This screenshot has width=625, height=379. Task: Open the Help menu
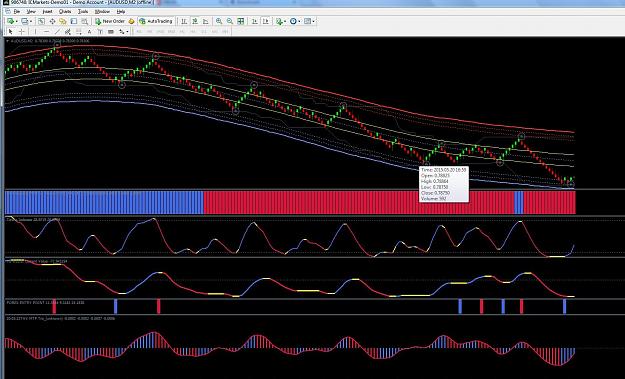tap(121, 12)
